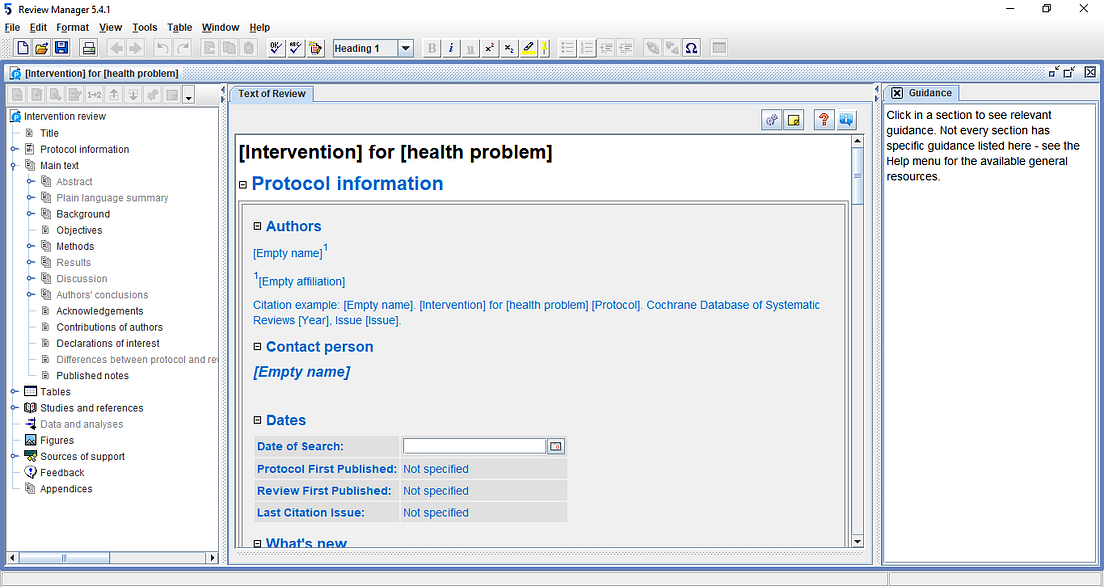The image size is (1104, 587).
Task: Click Not specified for Protocol First Published
Action: click(434, 469)
